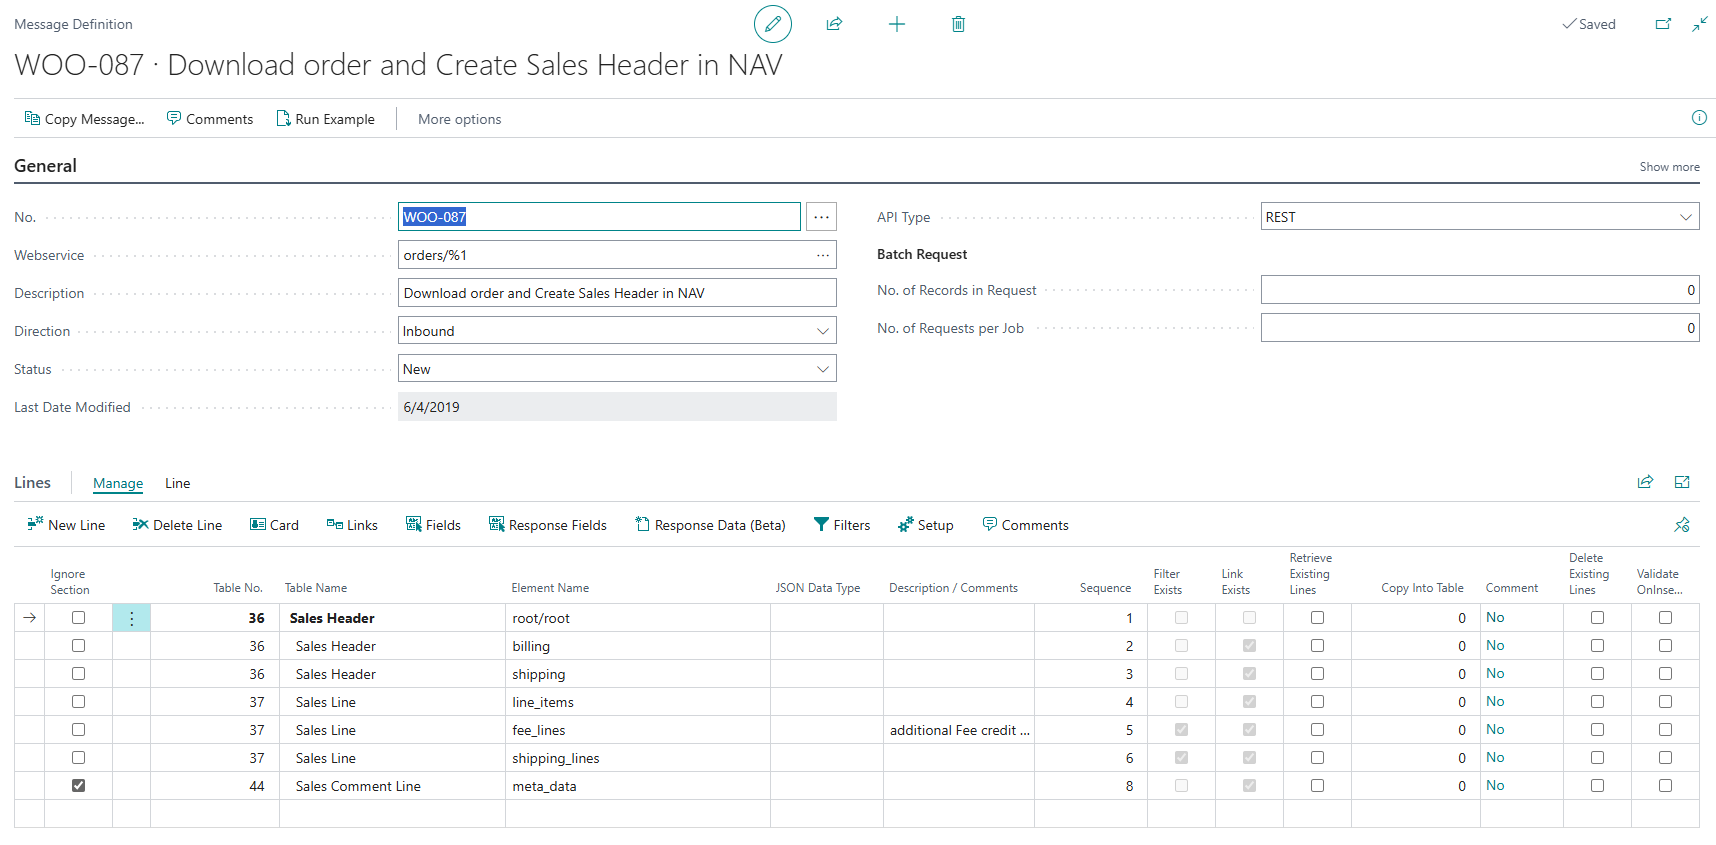The height and width of the screenshot is (845, 1716).
Task: Collapse the page with arrows icon
Action: click(1700, 24)
